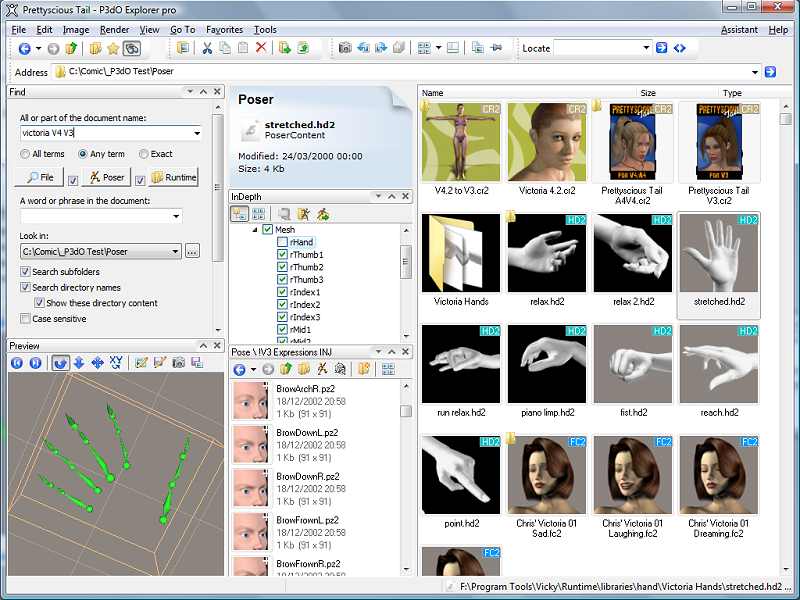The height and width of the screenshot is (600, 800).
Task: Click the File search button
Action: (39, 177)
